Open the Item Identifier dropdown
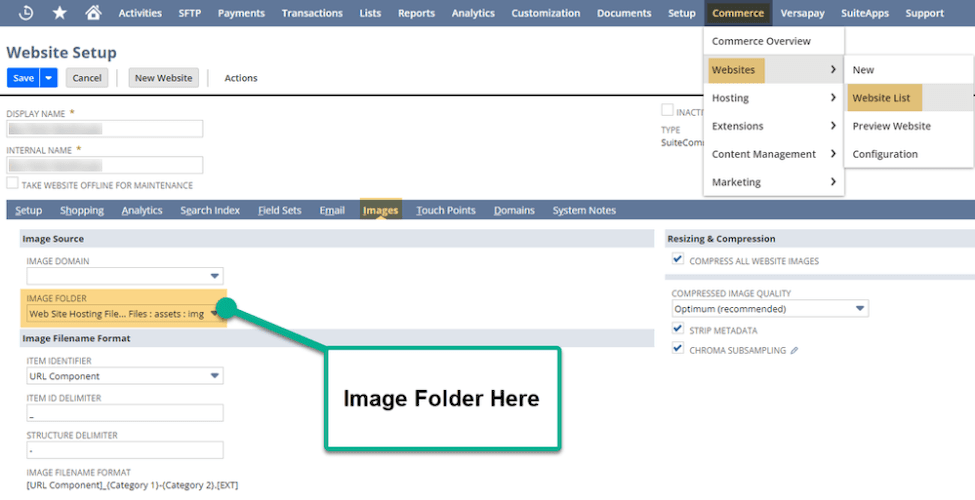Image resolution: width=975 pixels, height=500 pixels. tap(125, 376)
